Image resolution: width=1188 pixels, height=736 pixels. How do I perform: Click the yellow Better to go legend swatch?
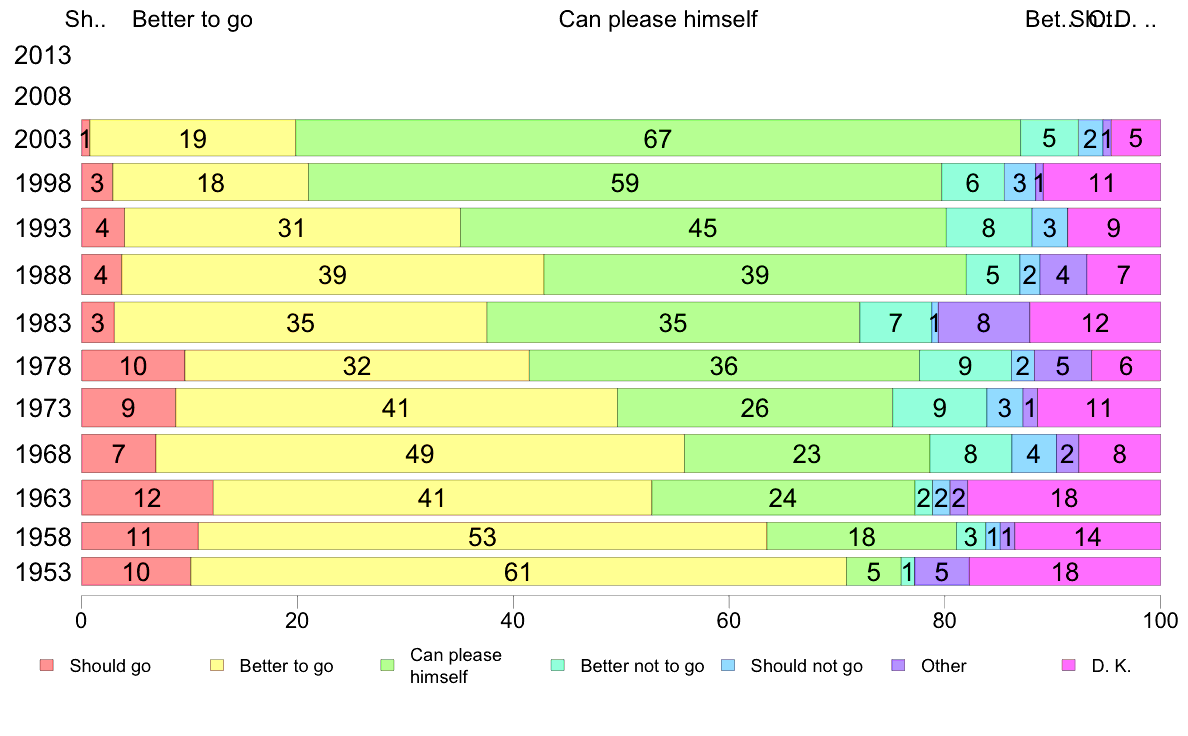point(217,666)
